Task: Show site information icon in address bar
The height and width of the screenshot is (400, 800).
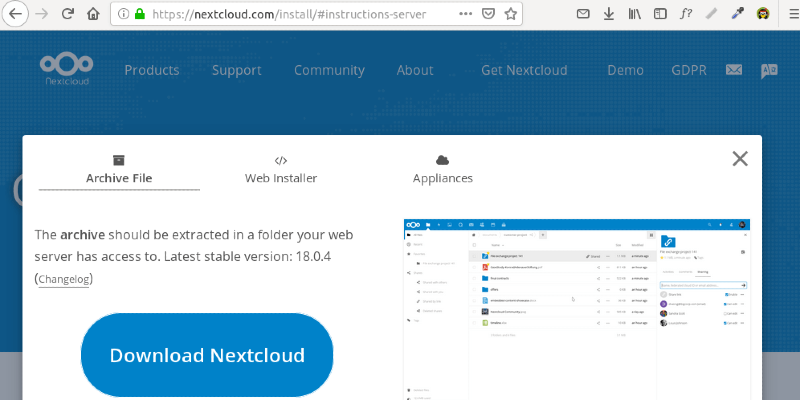Action: click(x=123, y=14)
